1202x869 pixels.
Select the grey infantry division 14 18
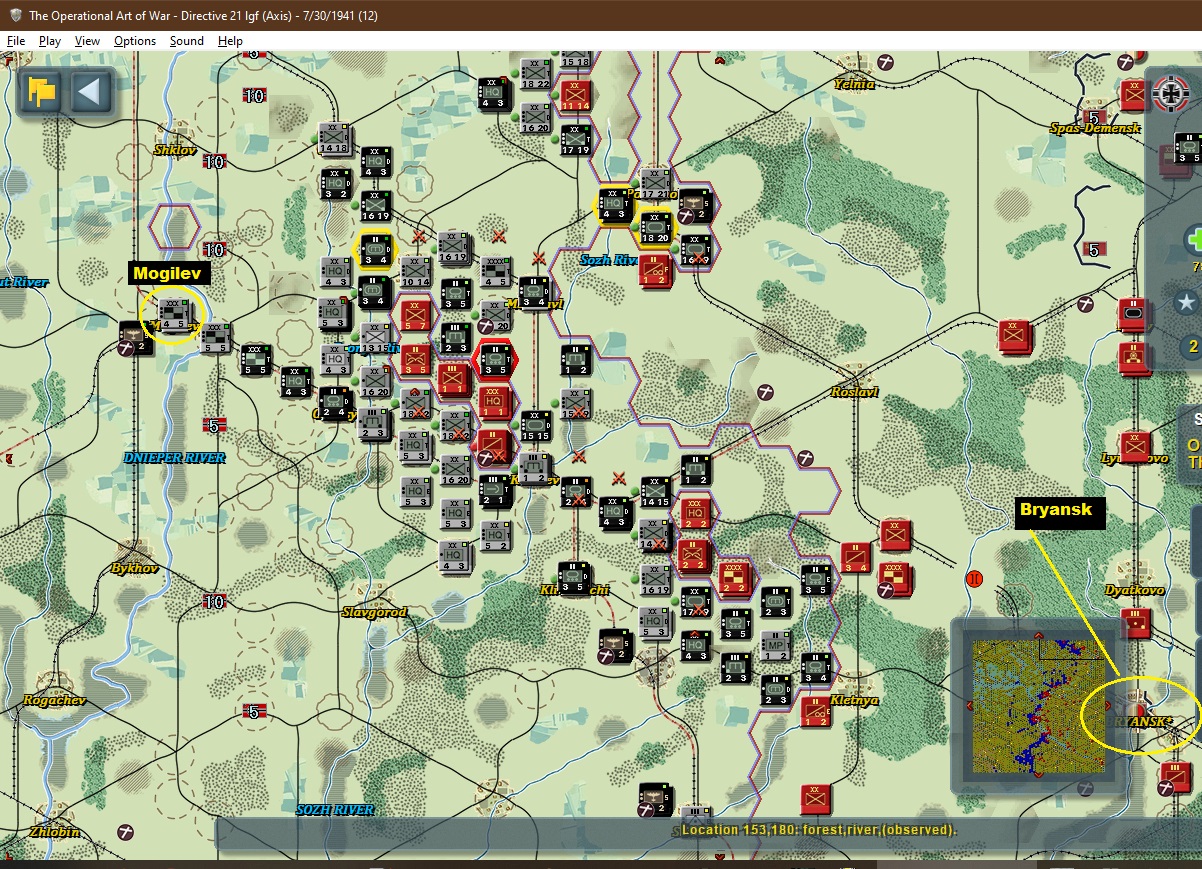[334, 139]
